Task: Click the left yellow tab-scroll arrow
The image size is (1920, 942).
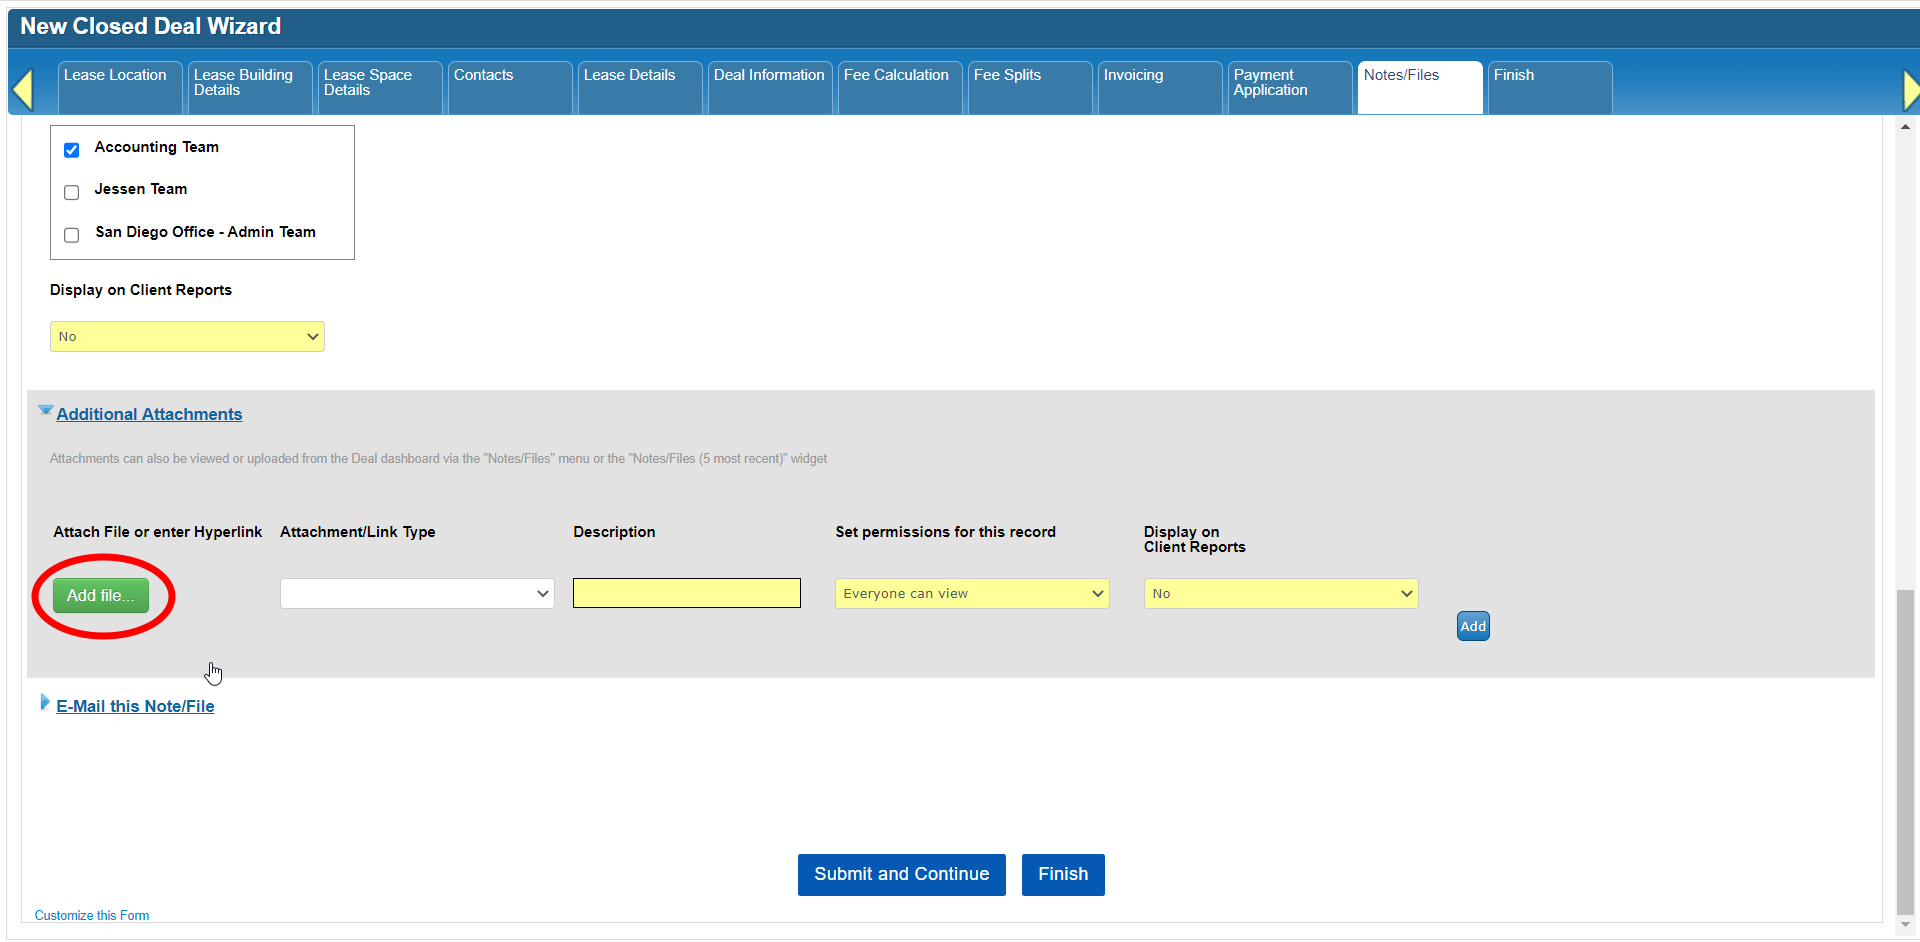Action: 23,90
